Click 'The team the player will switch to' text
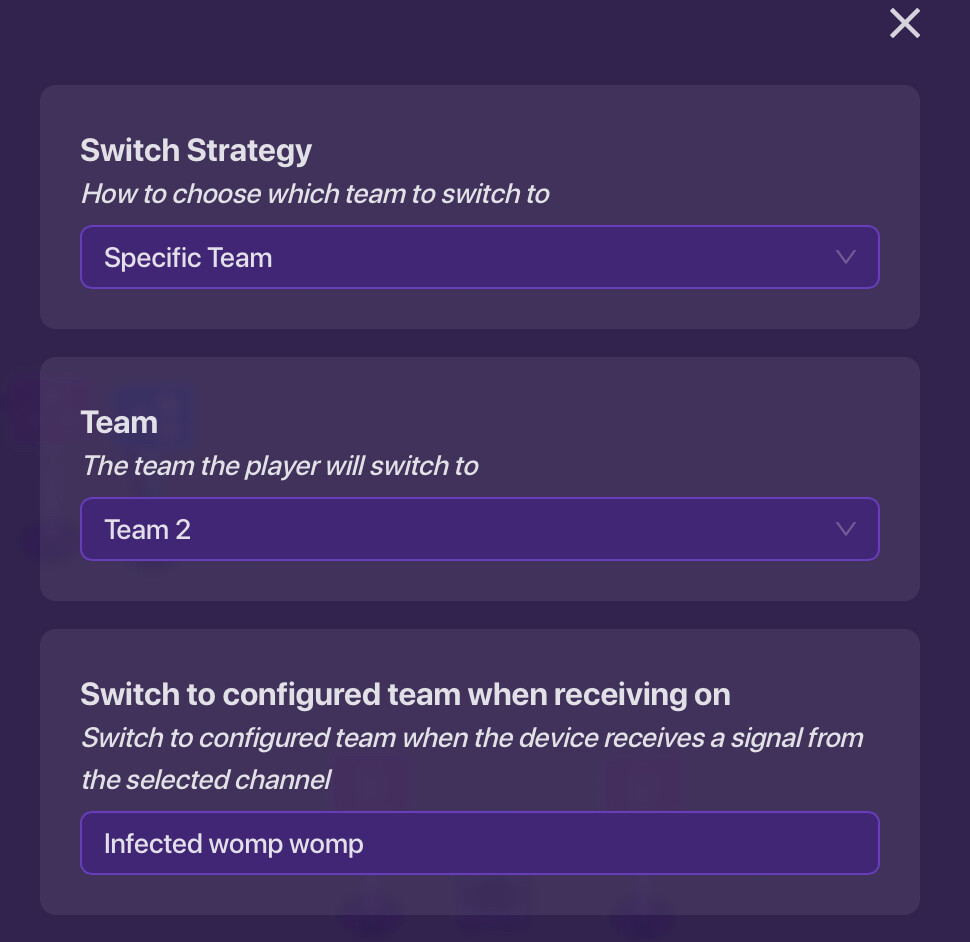The width and height of the screenshot is (970, 942). (x=280, y=465)
